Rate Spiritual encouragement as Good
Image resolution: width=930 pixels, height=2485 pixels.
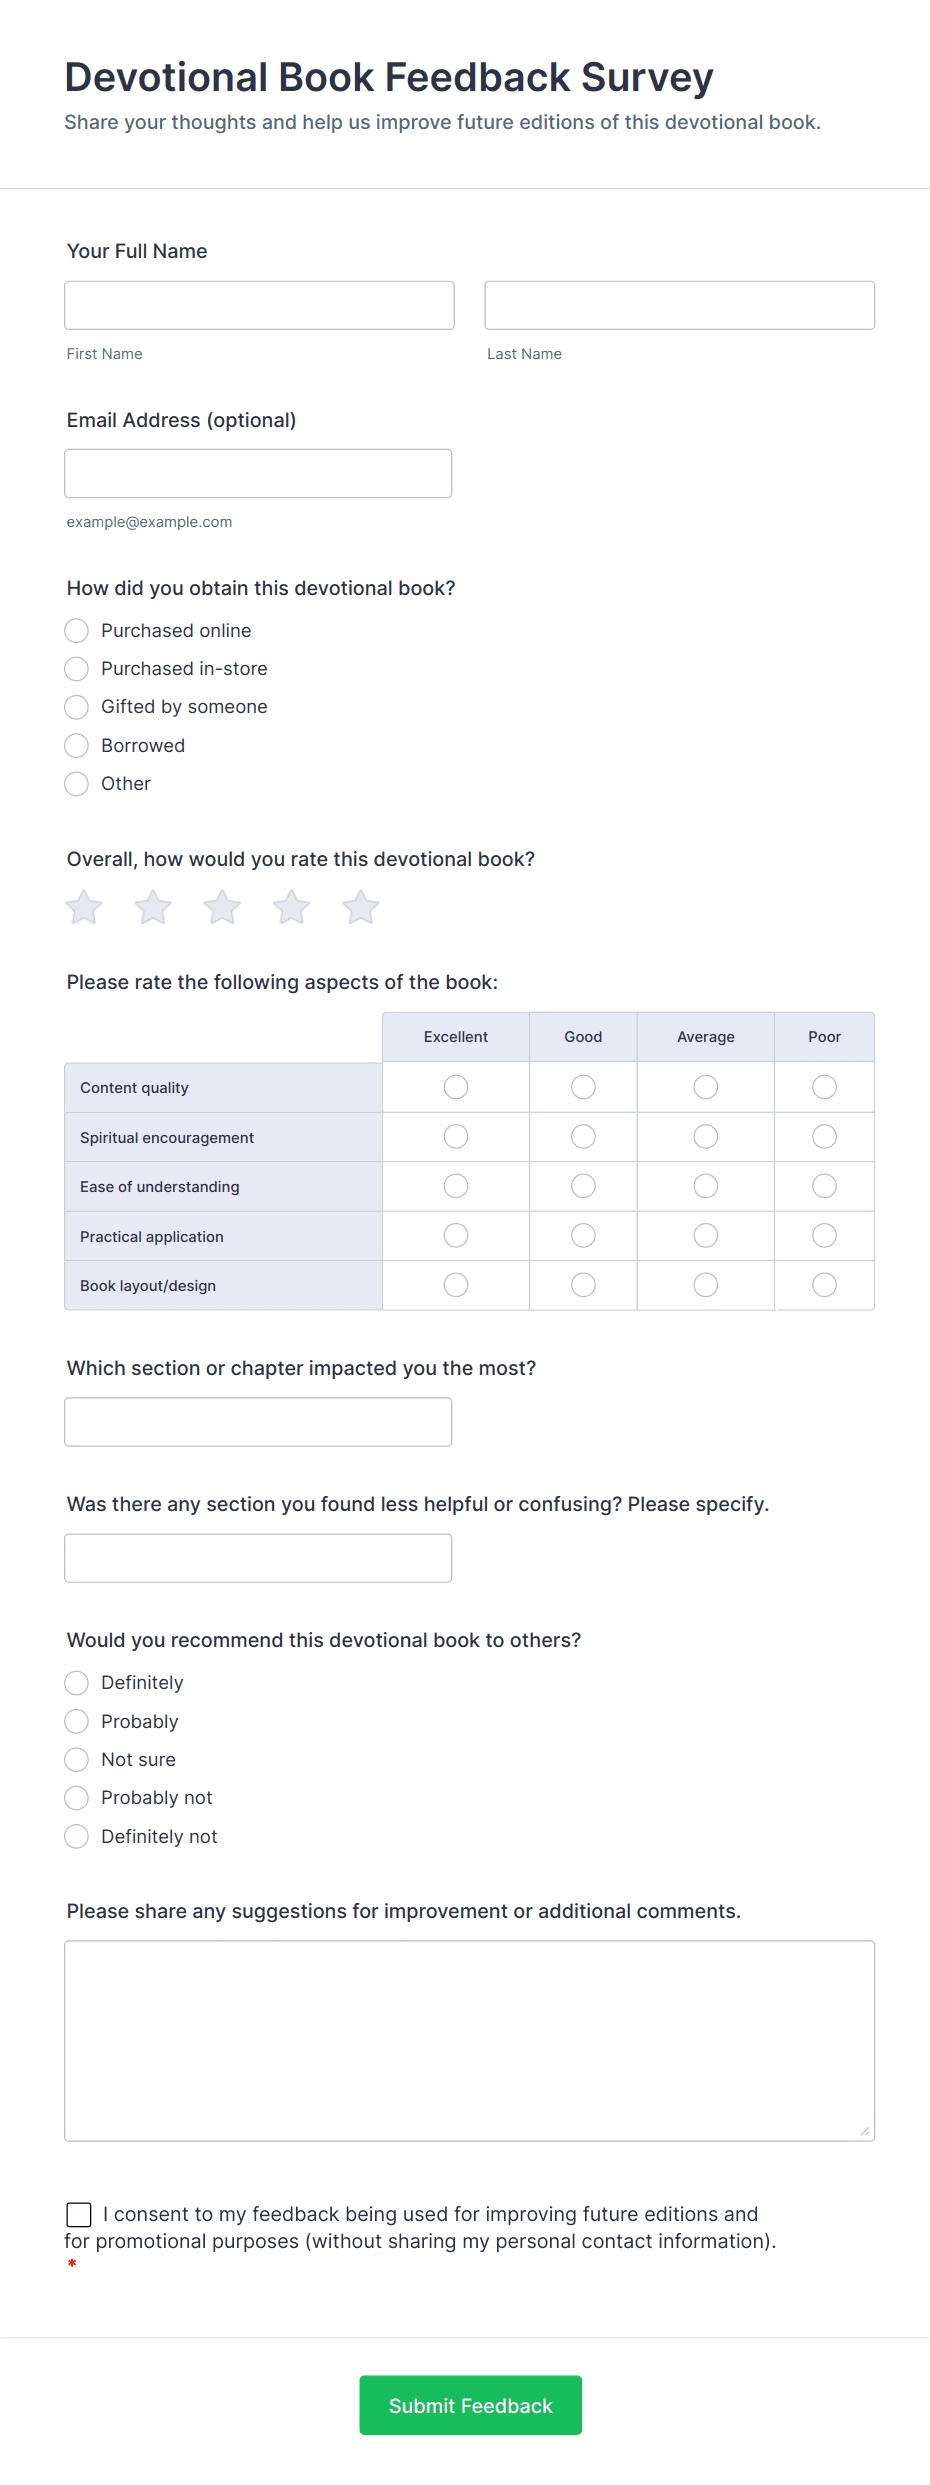(x=582, y=1136)
